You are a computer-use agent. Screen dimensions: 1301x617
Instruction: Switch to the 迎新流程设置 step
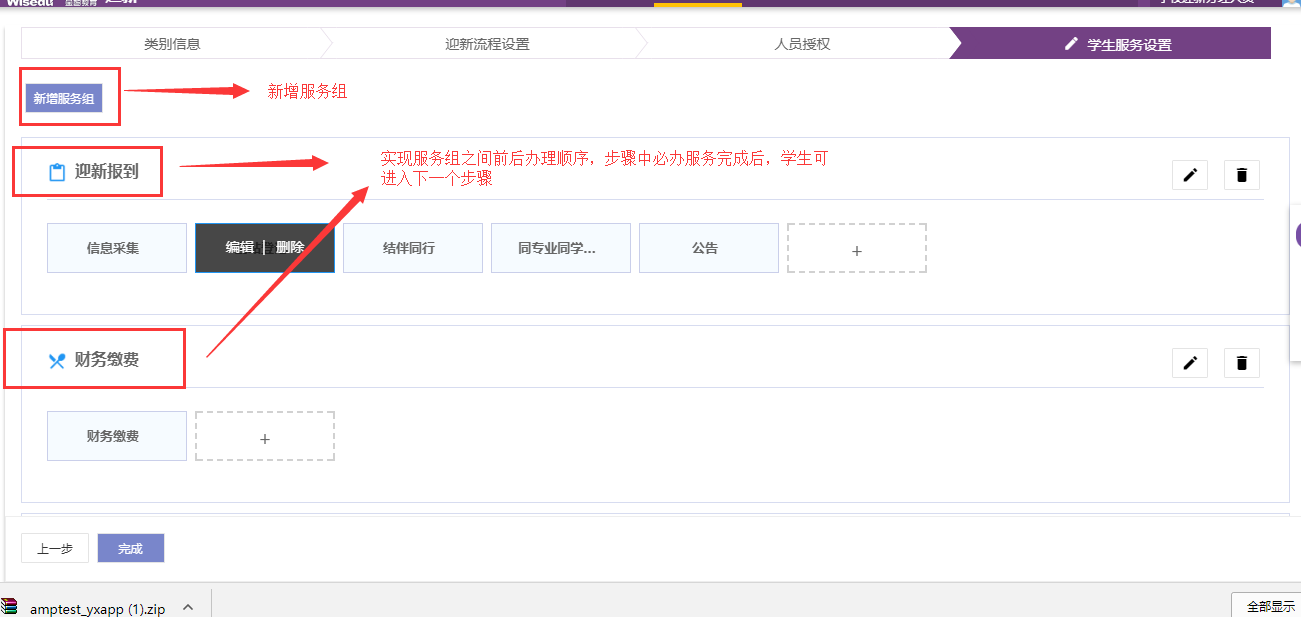487,44
